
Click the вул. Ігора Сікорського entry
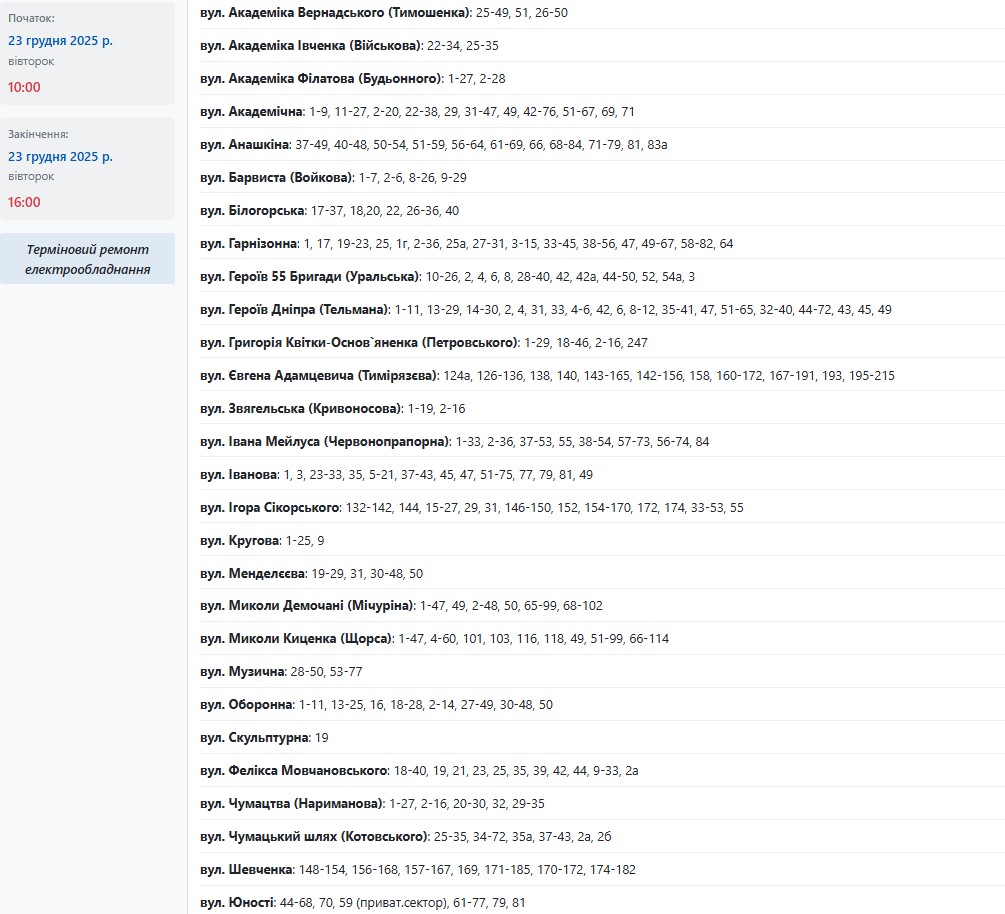point(270,508)
